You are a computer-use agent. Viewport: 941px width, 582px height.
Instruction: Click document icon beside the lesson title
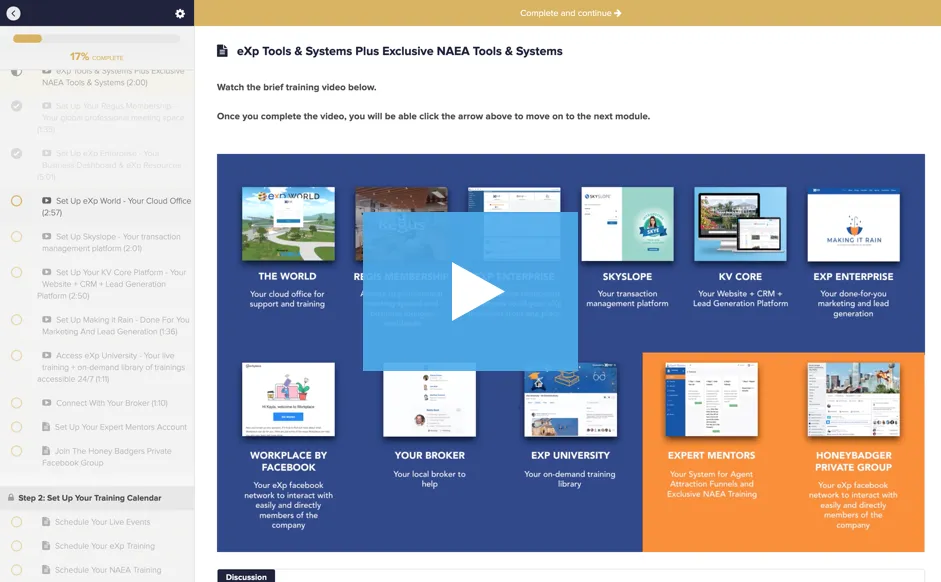point(222,51)
